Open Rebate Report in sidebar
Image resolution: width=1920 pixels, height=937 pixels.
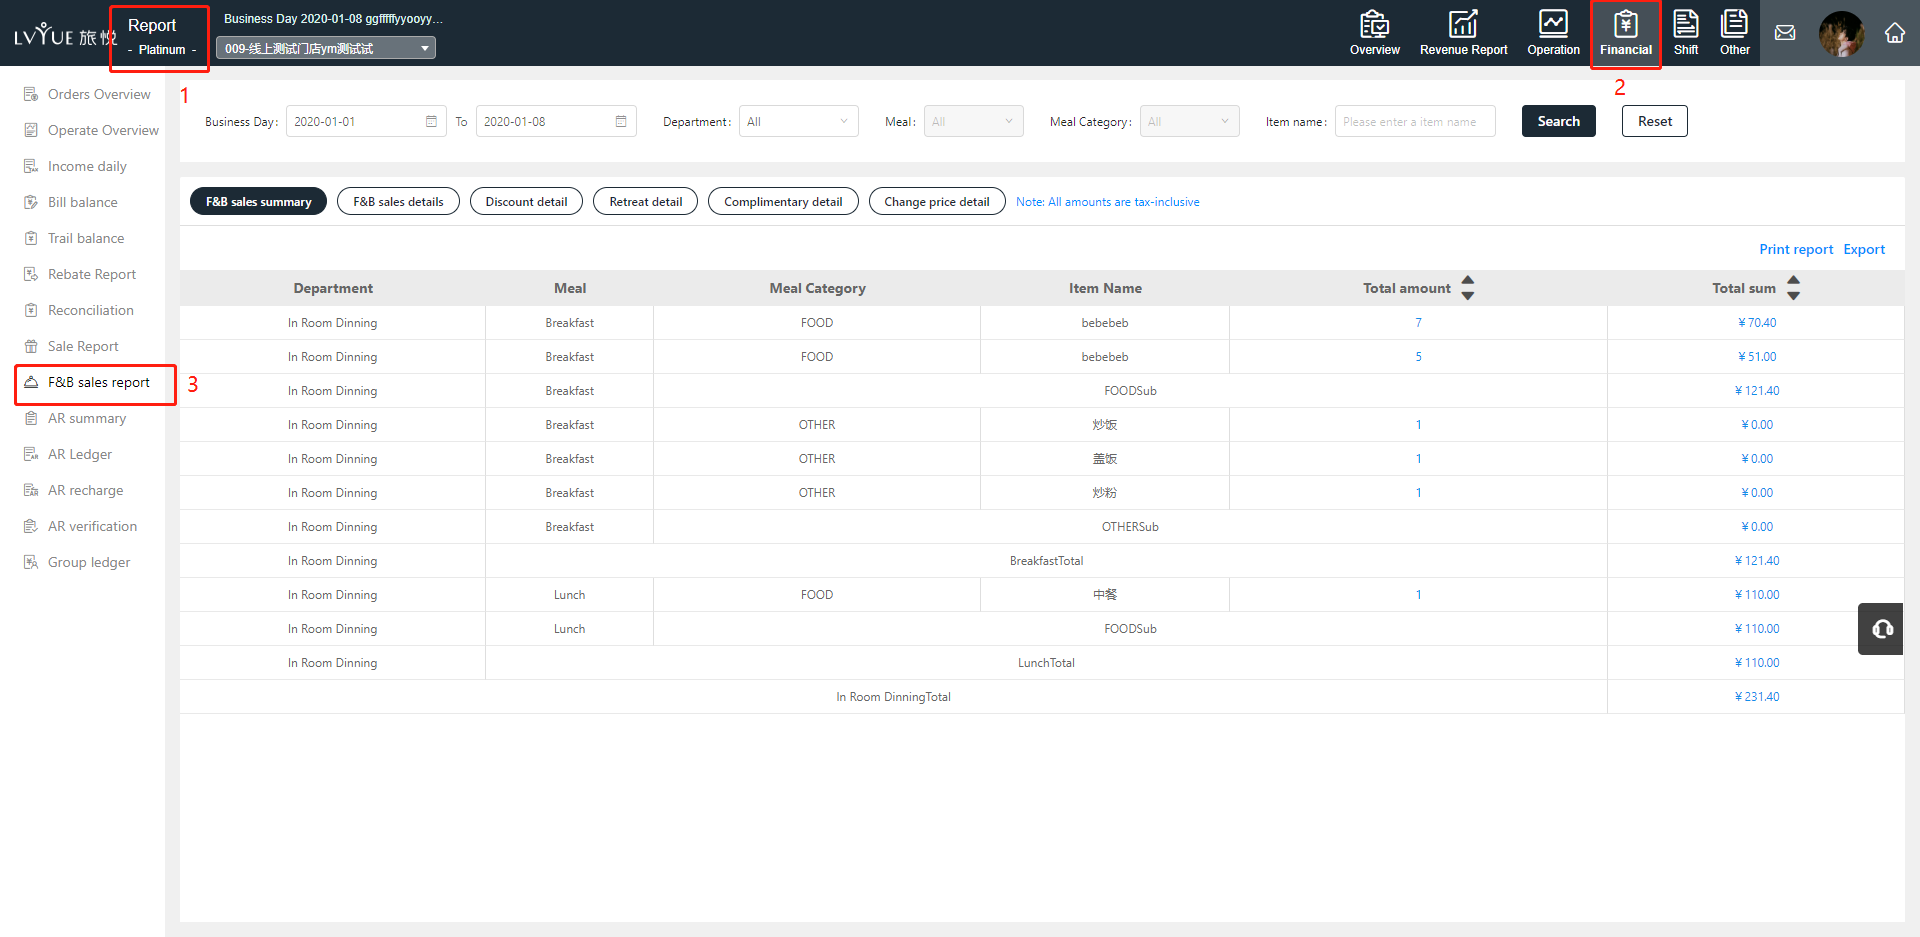pos(80,274)
